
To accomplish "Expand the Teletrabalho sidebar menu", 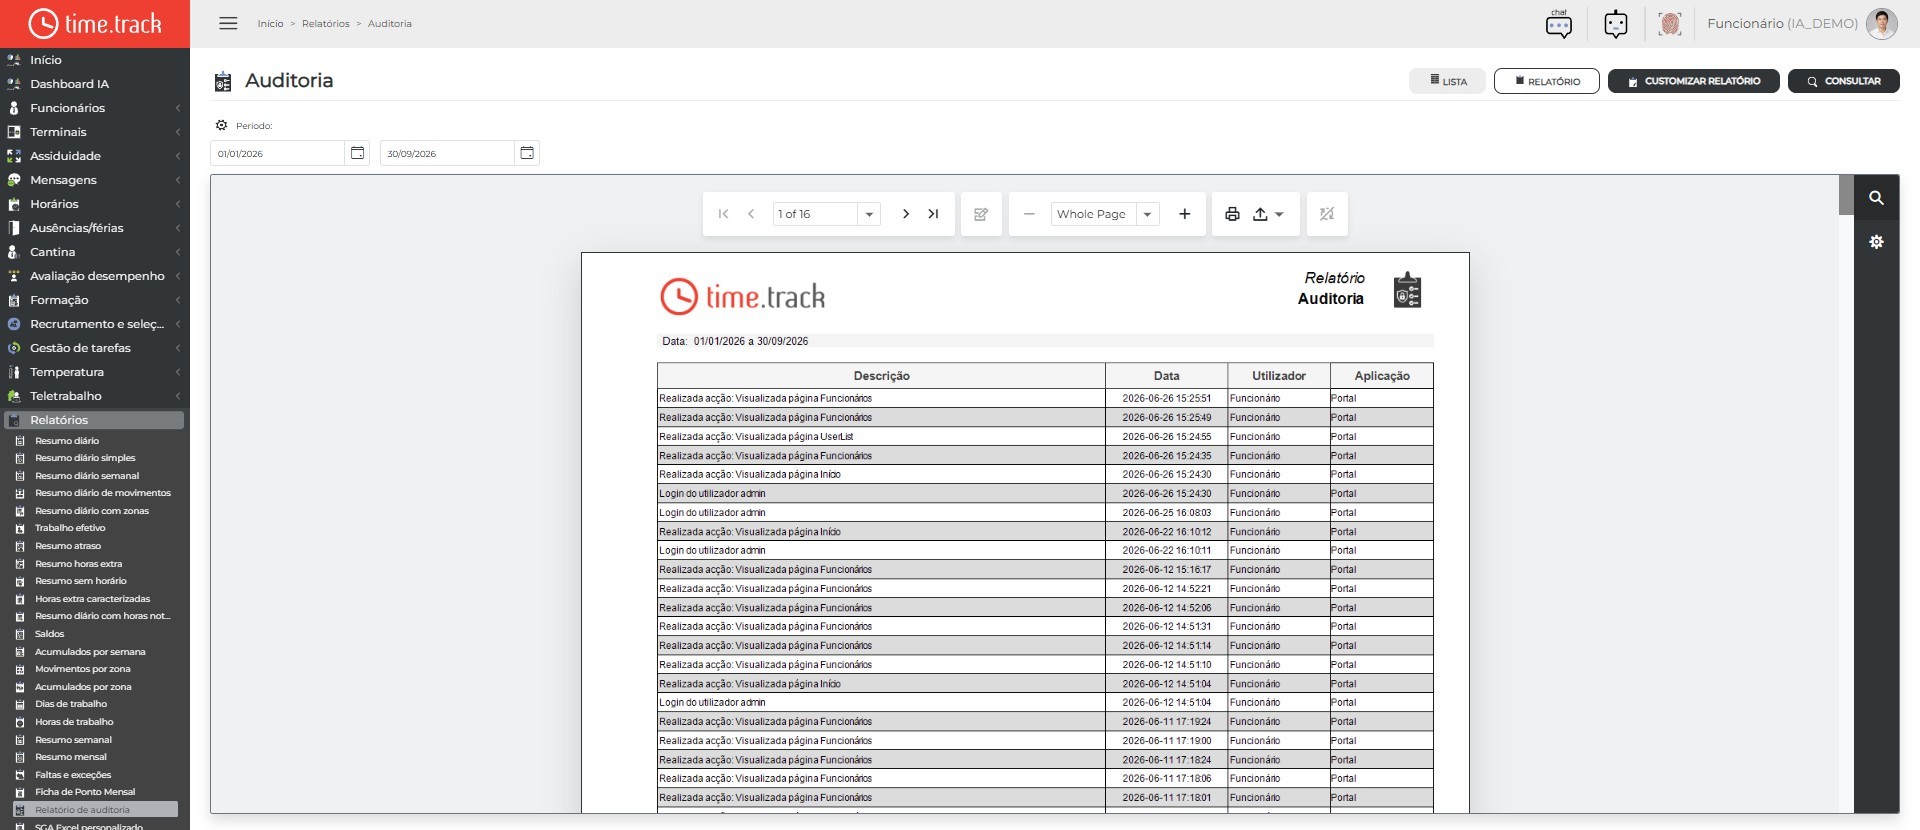I will (x=94, y=396).
